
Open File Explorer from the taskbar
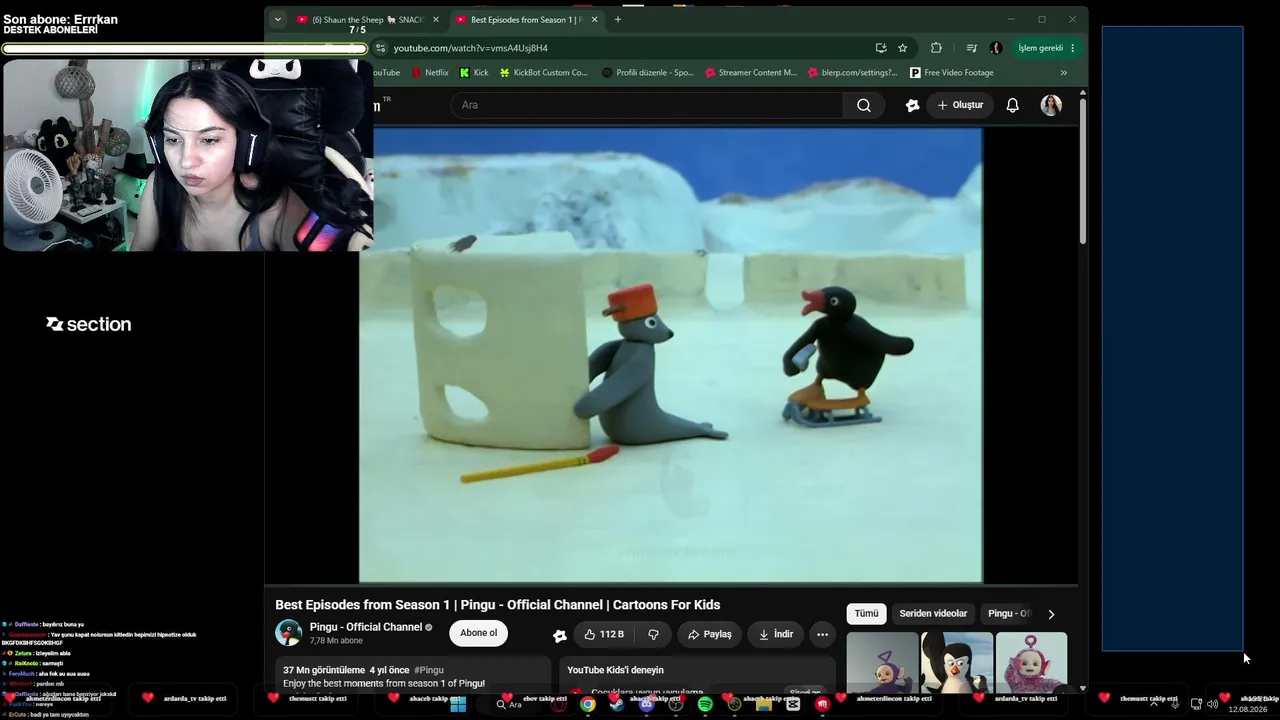(x=764, y=705)
